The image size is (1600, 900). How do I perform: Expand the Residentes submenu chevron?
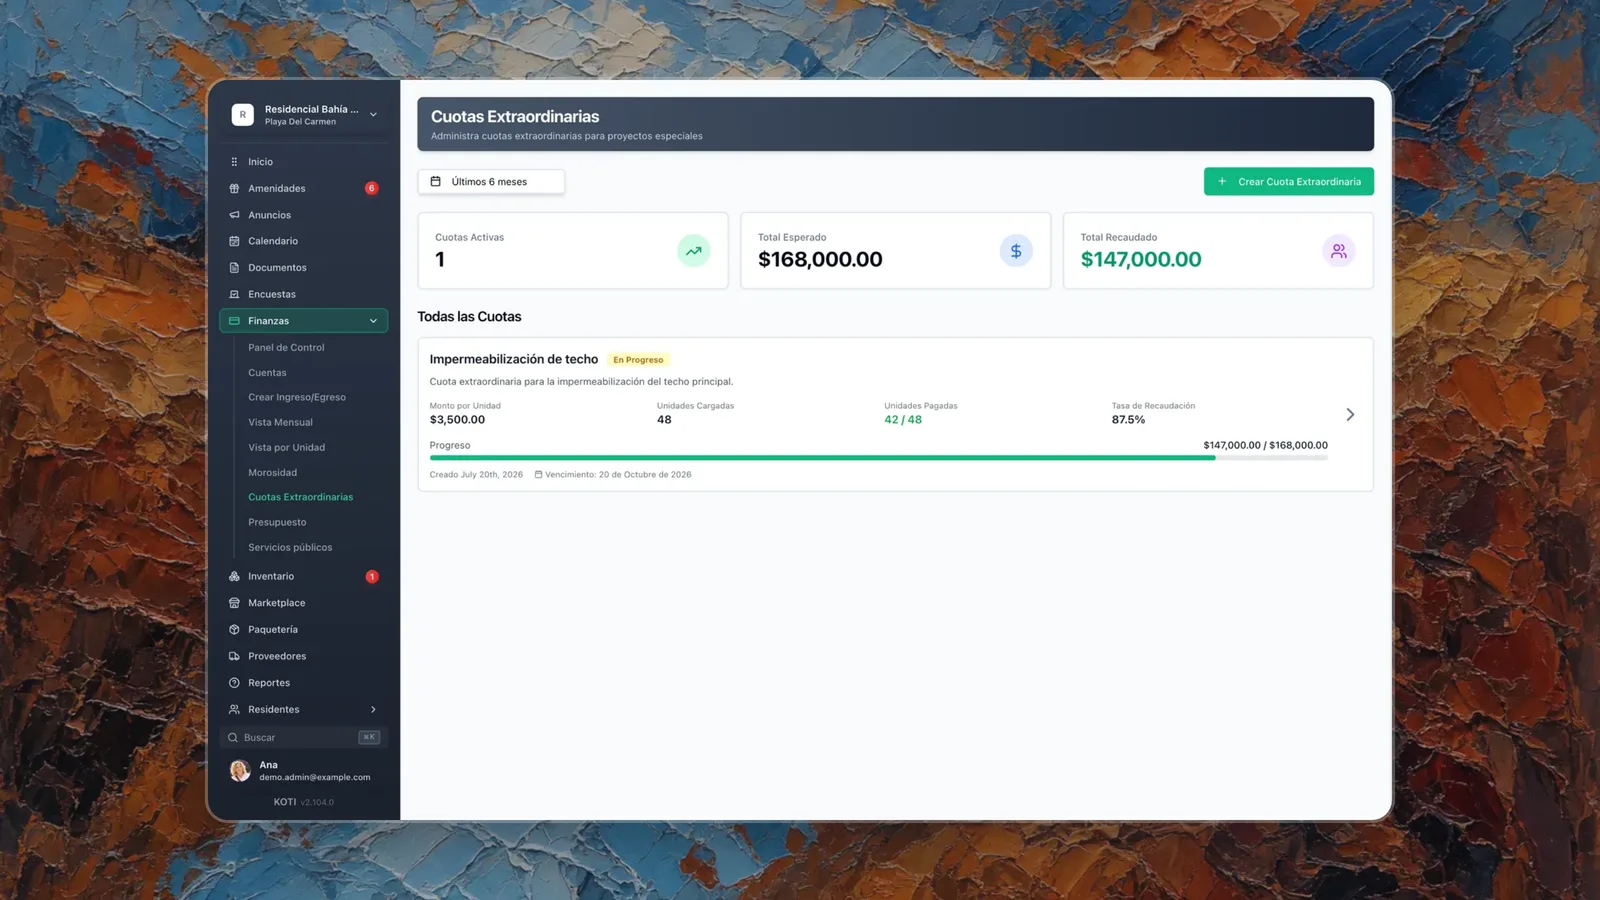point(374,710)
